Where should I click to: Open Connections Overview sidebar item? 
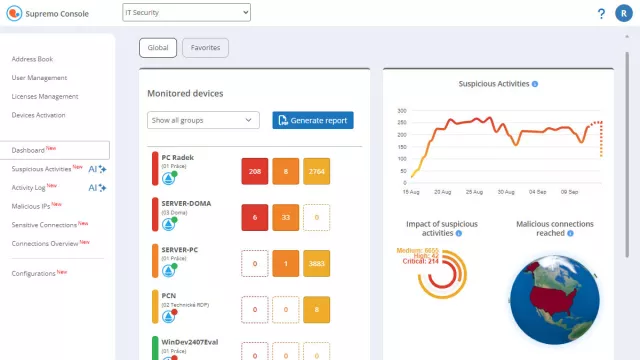[45, 244]
